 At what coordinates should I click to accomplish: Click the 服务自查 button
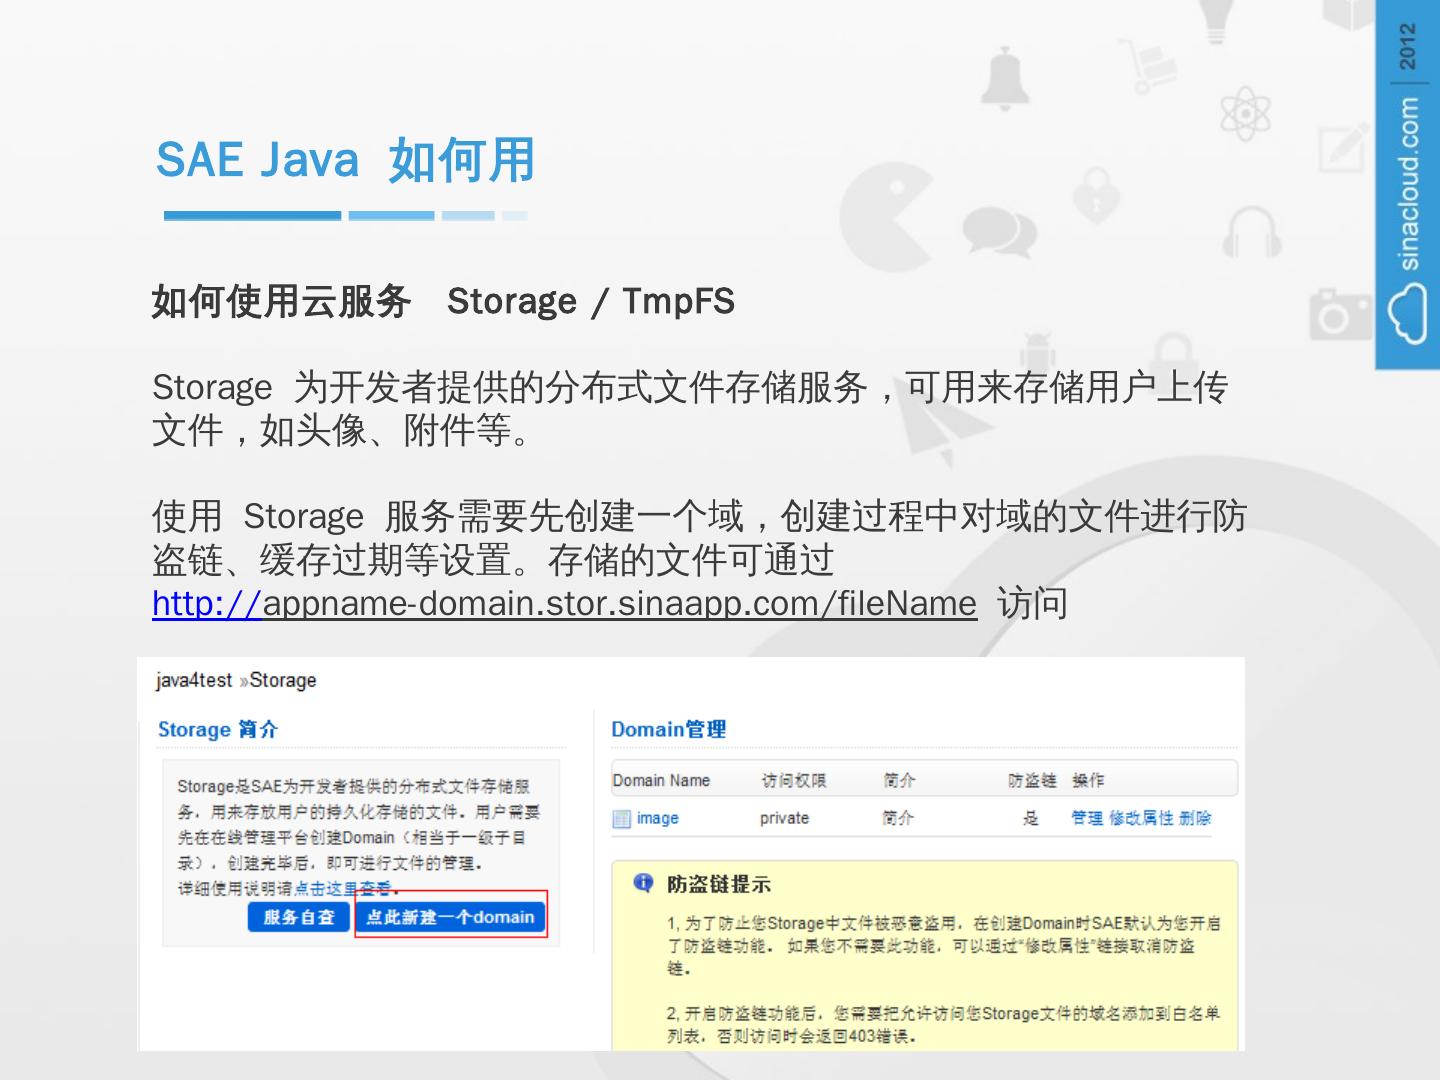[298, 917]
